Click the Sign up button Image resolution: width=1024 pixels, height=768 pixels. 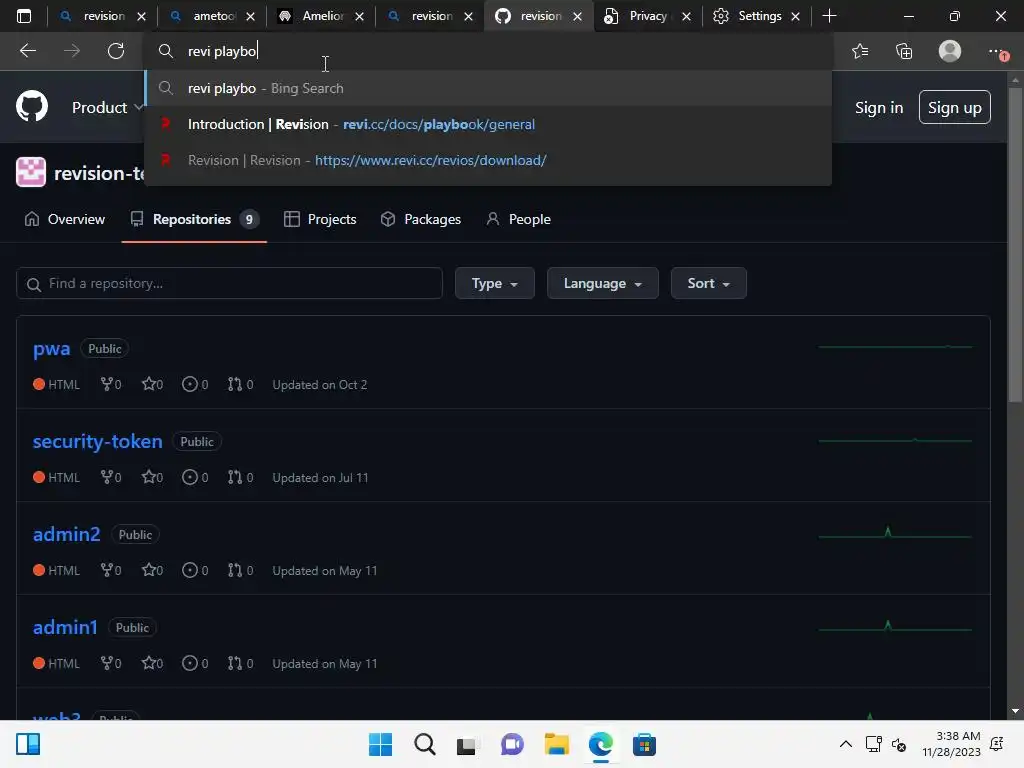tap(954, 108)
